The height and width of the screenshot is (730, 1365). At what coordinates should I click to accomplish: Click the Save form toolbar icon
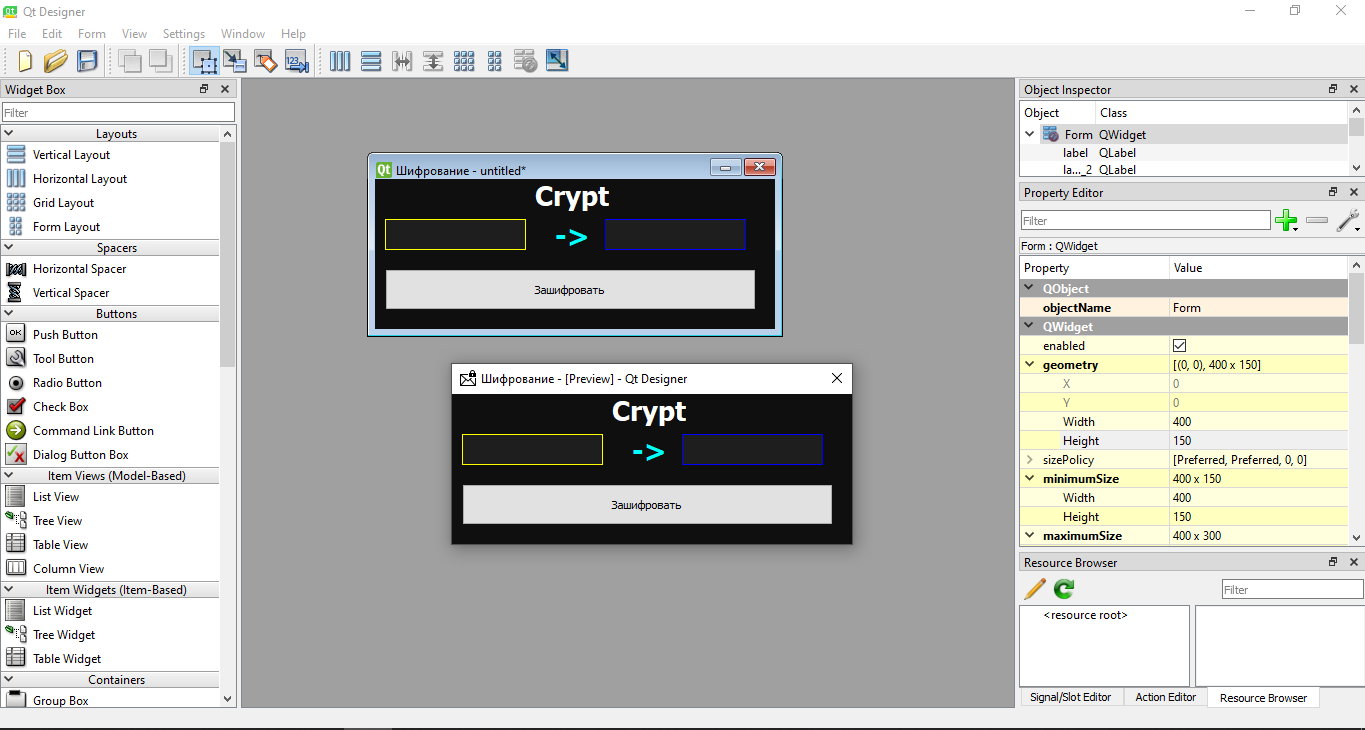point(87,61)
